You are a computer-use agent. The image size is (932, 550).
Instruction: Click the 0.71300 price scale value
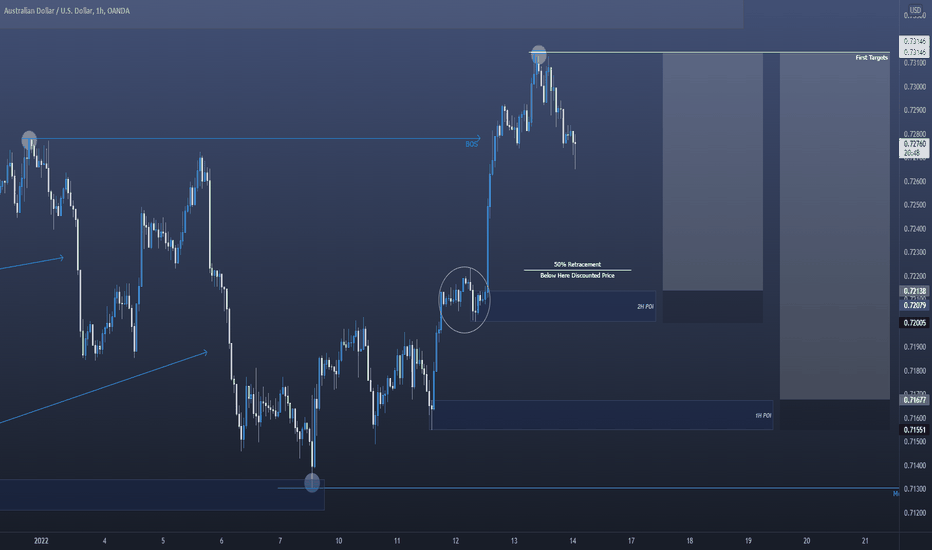[914, 489]
